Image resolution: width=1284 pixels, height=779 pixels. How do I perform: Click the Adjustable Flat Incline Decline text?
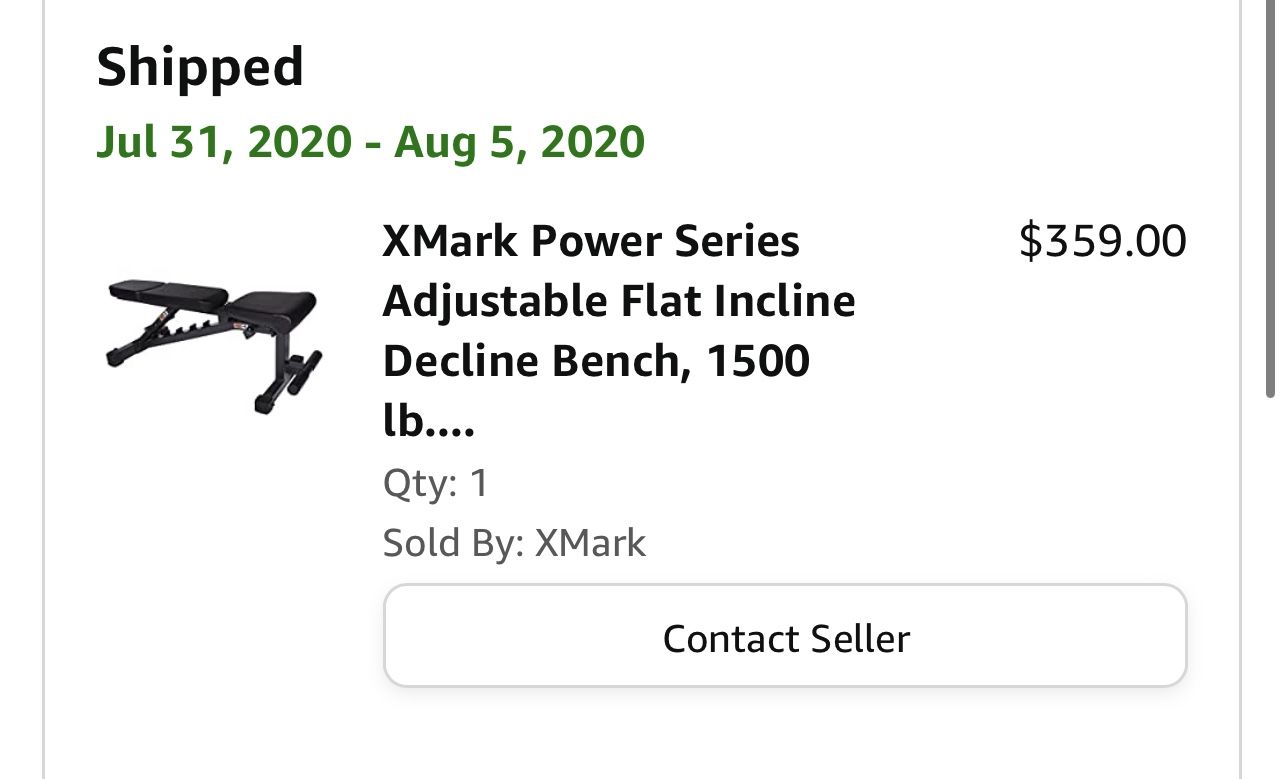coord(618,300)
